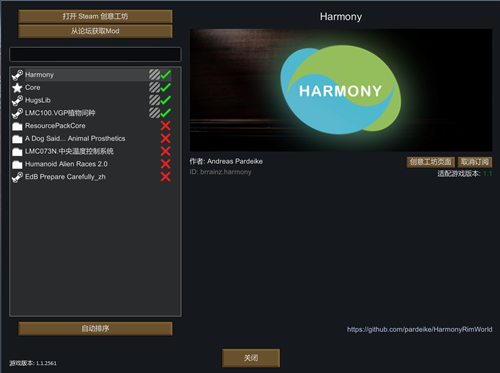Select the ResourcePackCore mod name
Image resolution: width=500 pixels, height=373 pixels.
pyautogui.click(x=55, y=126)
